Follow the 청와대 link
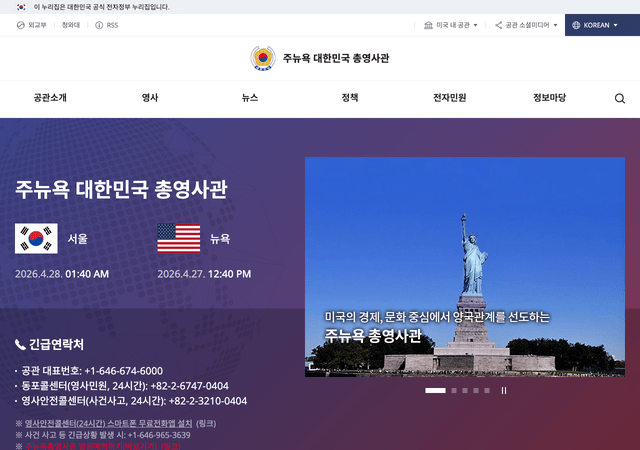Viewport: 640px width, 450px height. (x=71, y=25)
